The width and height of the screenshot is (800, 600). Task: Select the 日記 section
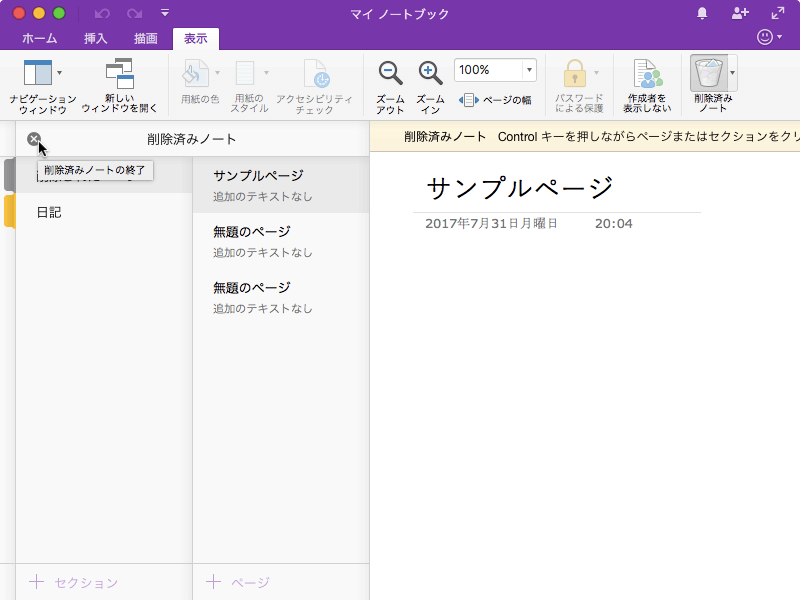point(49,212)
